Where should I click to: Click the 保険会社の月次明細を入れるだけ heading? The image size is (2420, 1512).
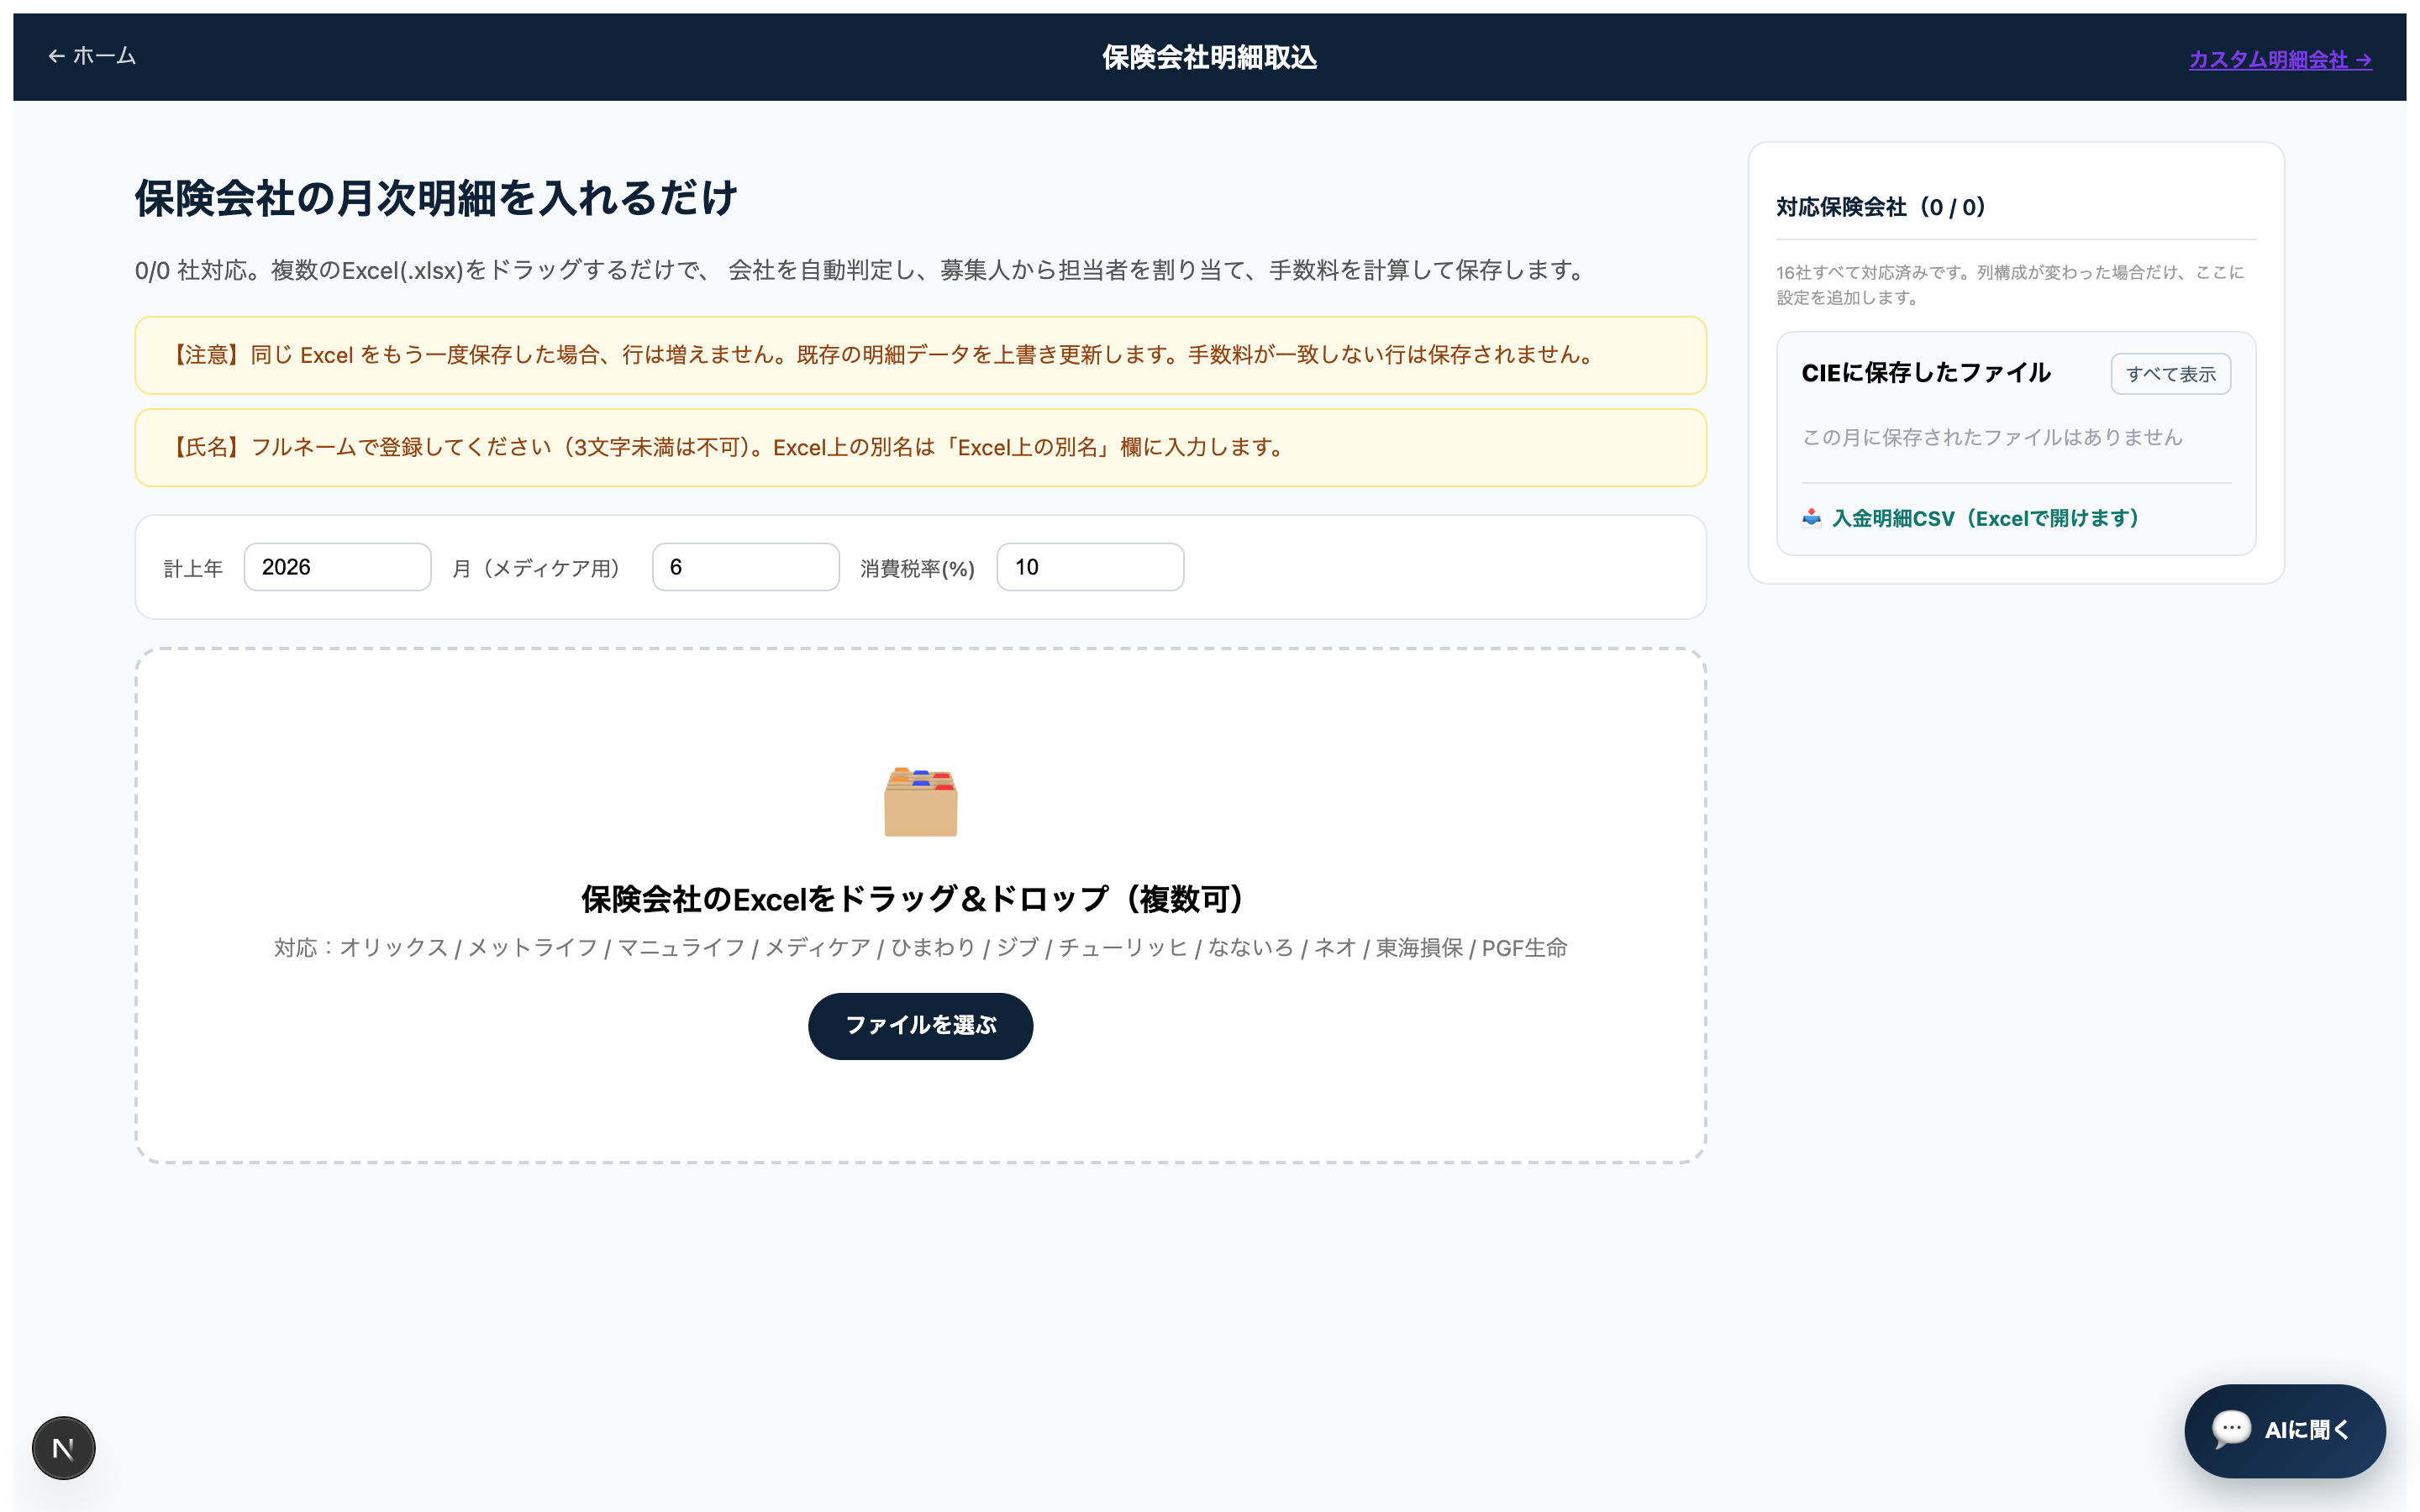click(436, 198)
